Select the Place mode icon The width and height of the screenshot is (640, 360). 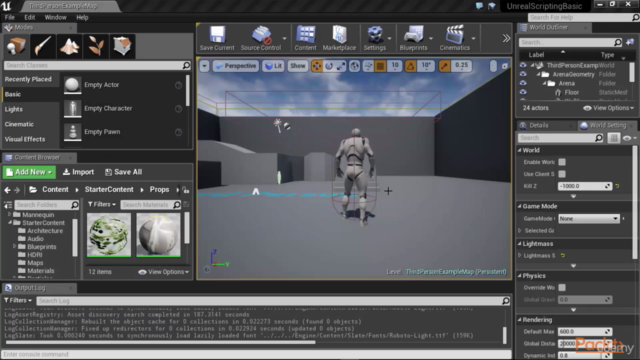pos(16,46)
